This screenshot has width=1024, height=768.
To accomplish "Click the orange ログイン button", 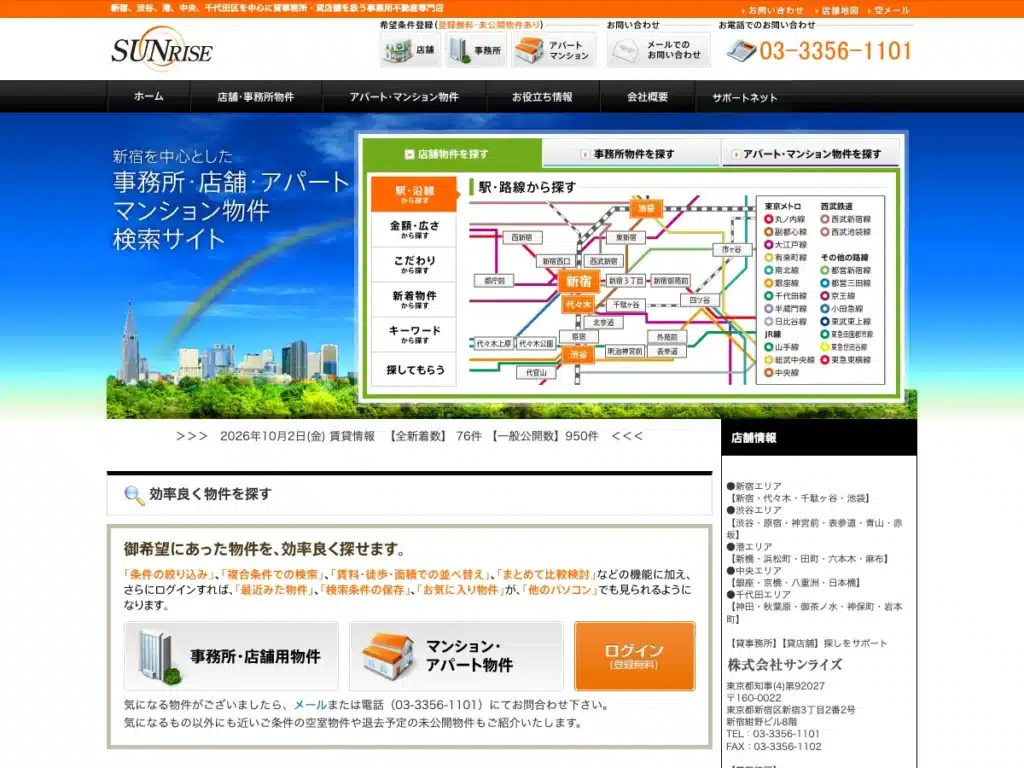I will 634,656.
